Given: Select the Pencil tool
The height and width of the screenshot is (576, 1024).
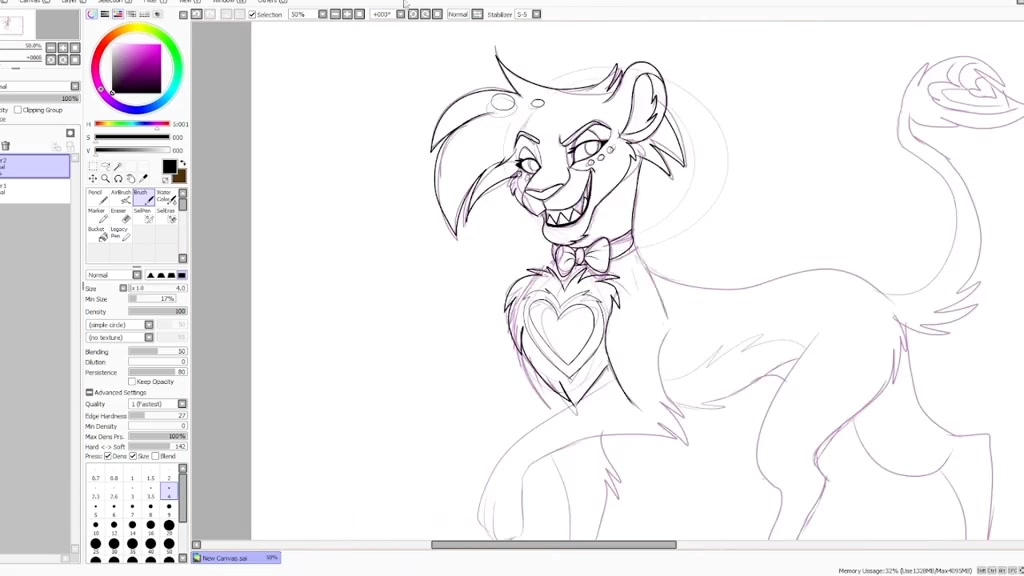Looking at the screenshot, I should point(97,197).
